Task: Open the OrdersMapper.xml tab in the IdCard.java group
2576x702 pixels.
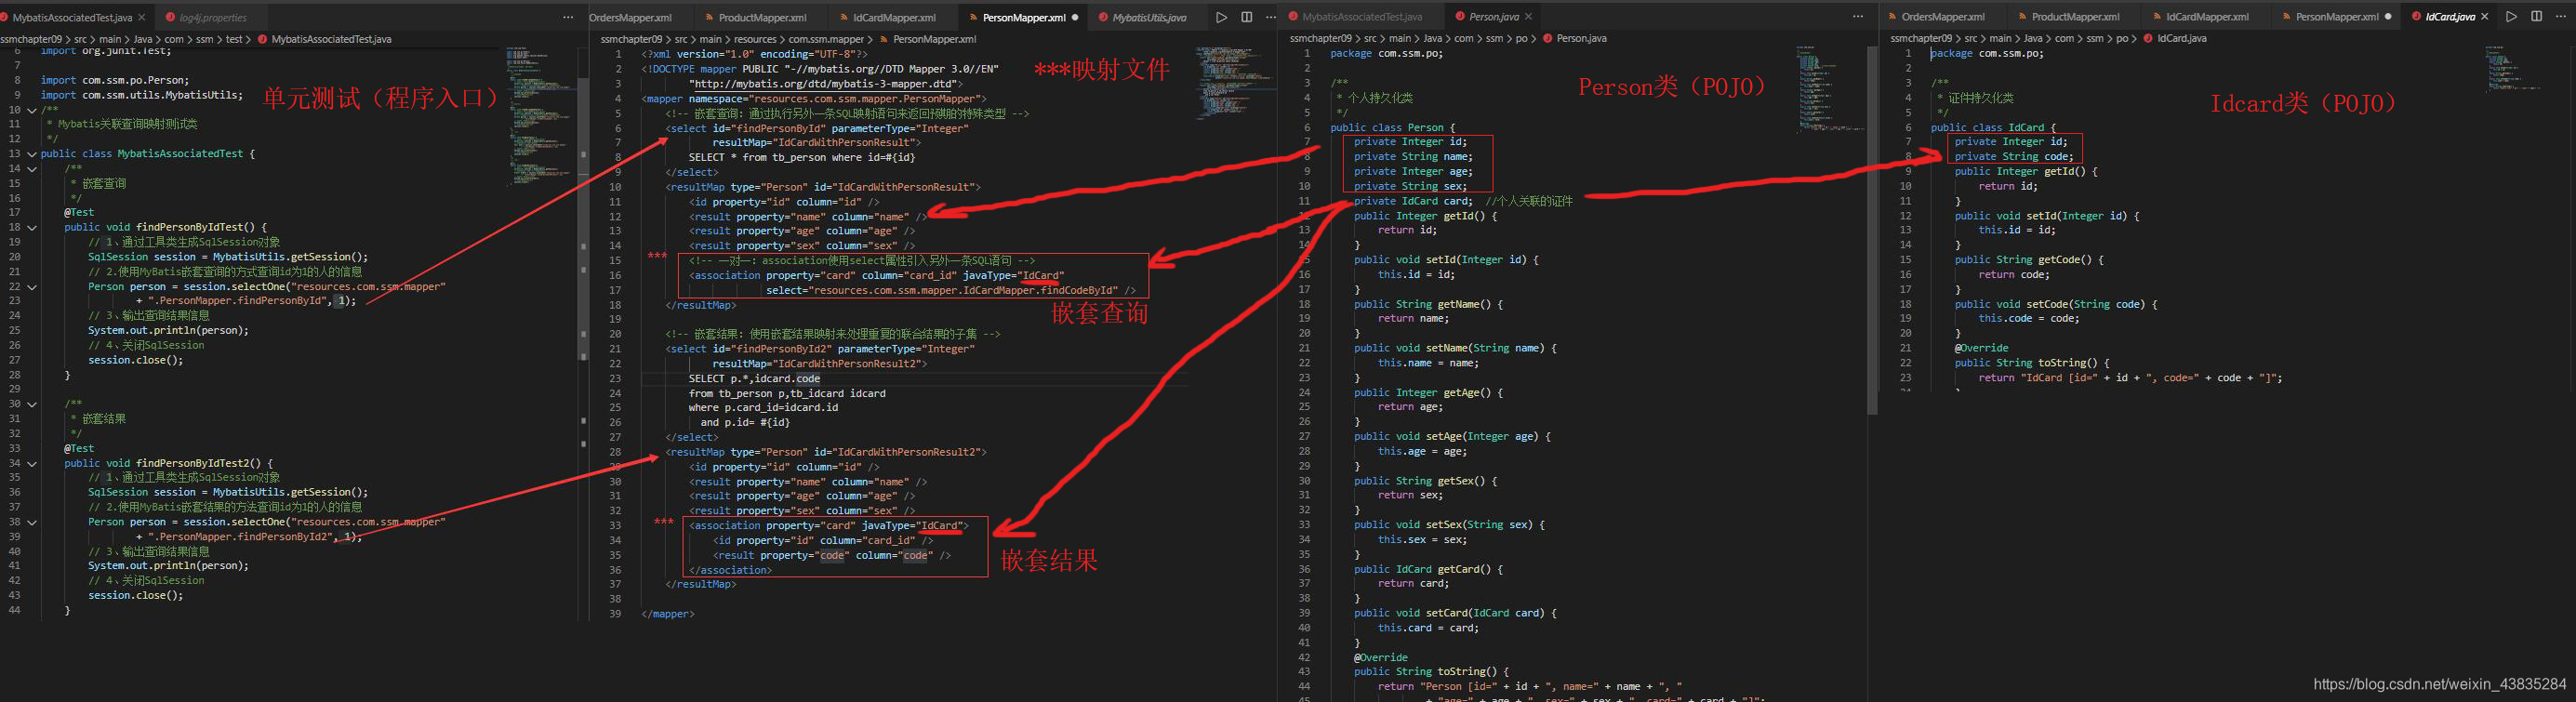Action: pos(1942,16)
